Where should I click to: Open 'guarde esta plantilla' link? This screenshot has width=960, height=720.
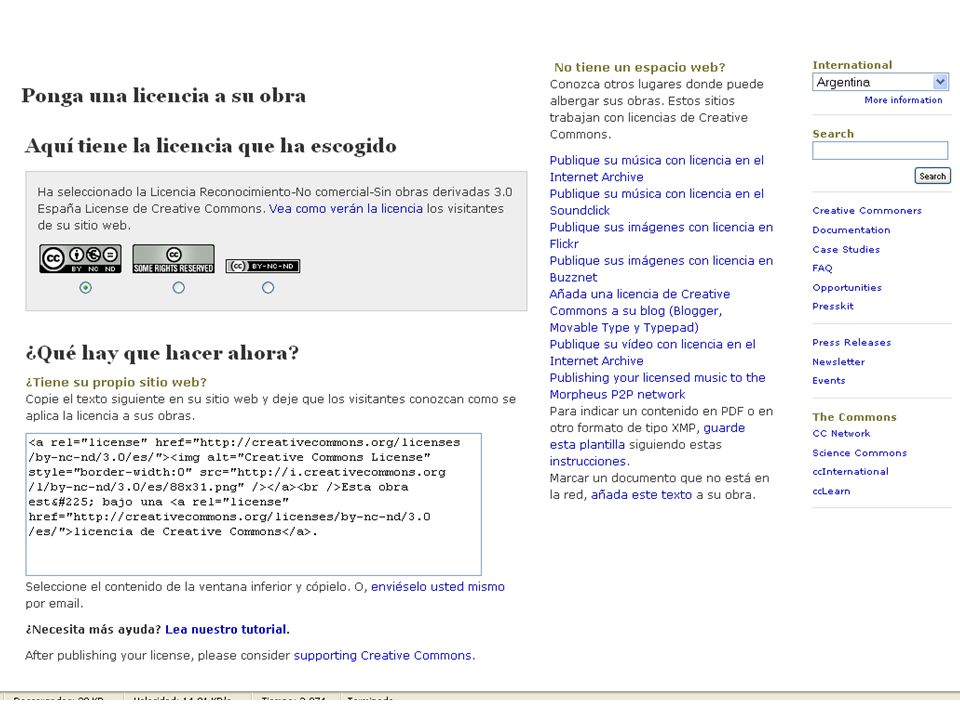(647, 436)
